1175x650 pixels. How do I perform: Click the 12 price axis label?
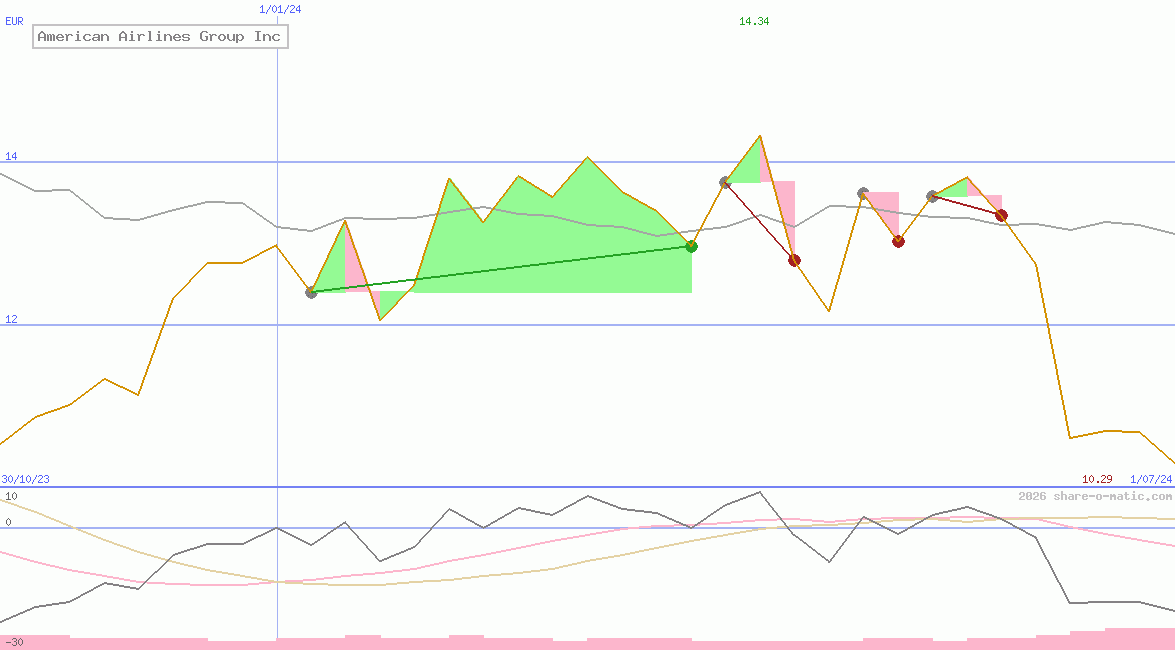tap(11, 319)
